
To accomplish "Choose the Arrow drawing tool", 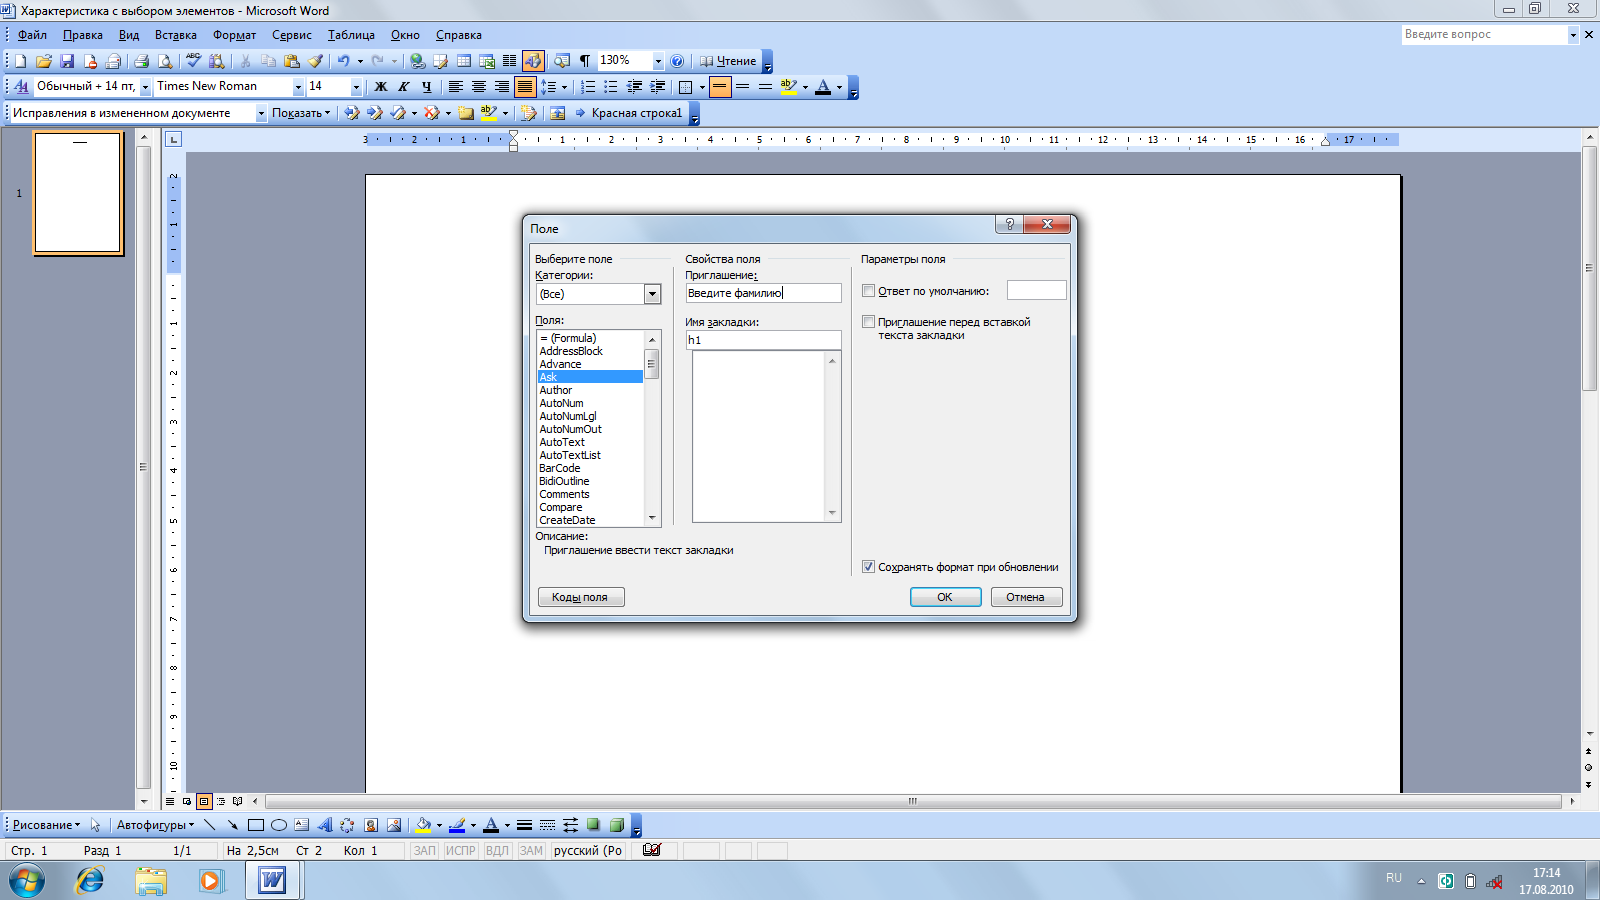I will pos(232,825).
